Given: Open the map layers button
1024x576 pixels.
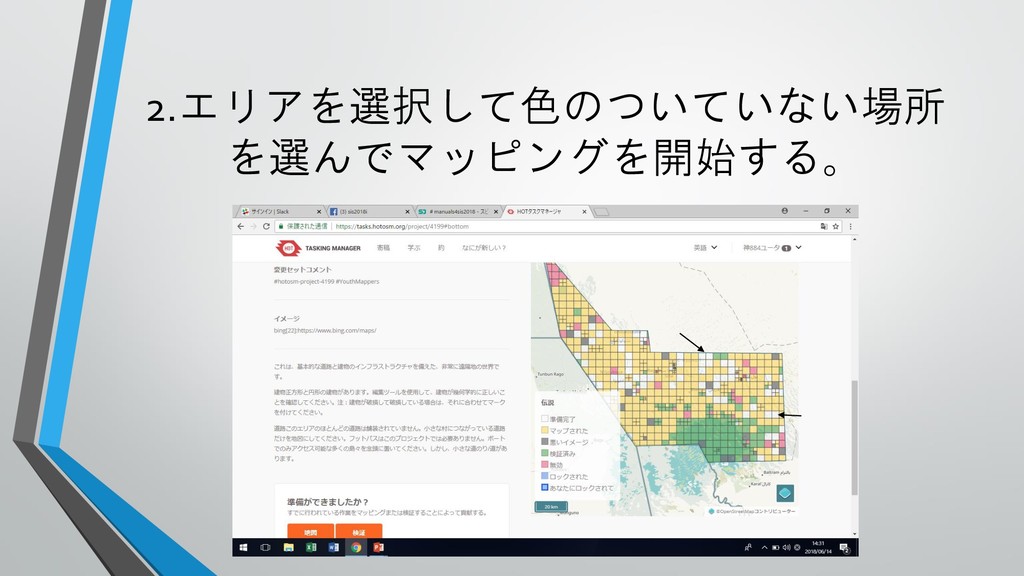Looking at the screenshot, I should (x=785, y=493).
